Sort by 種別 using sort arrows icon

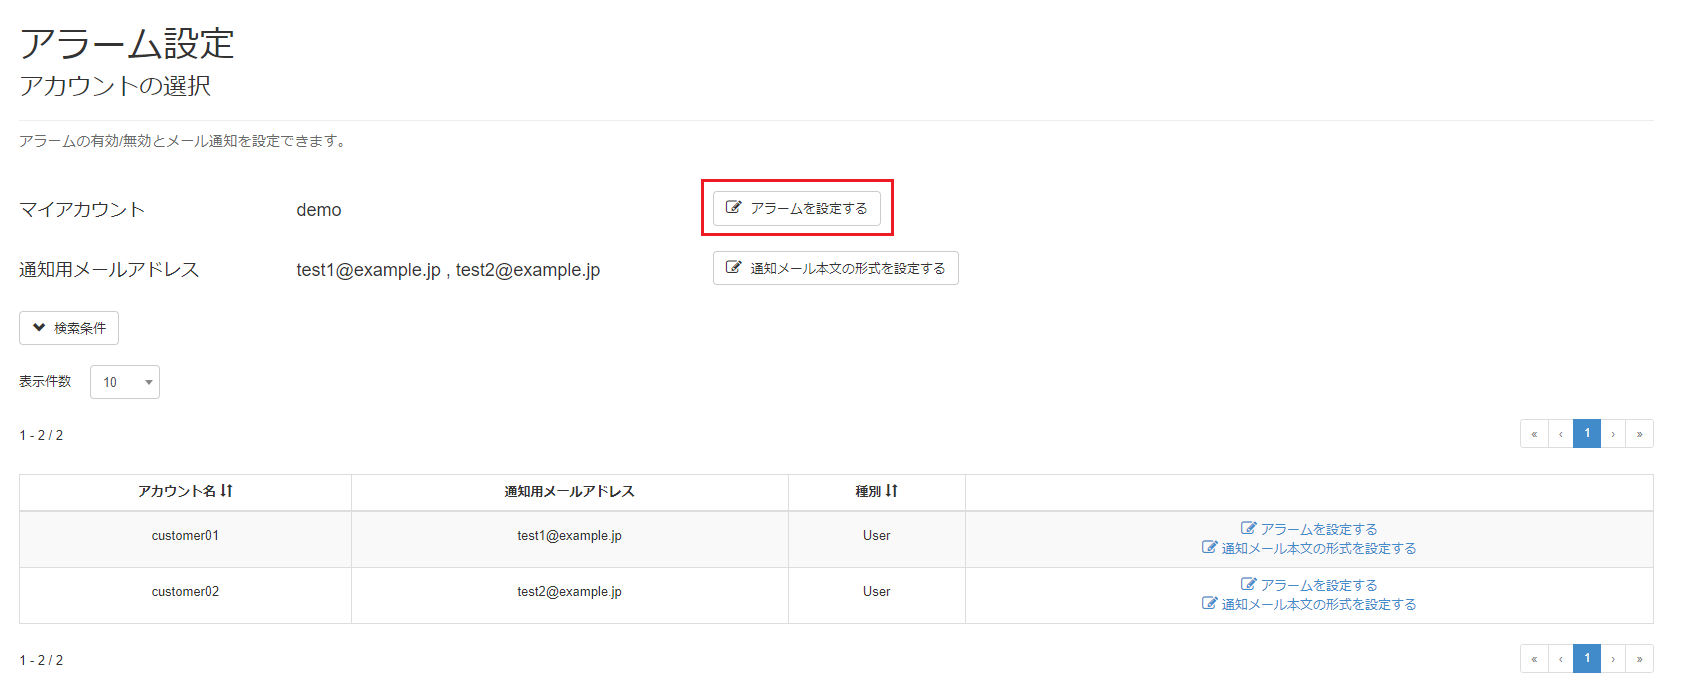[891, 491]
